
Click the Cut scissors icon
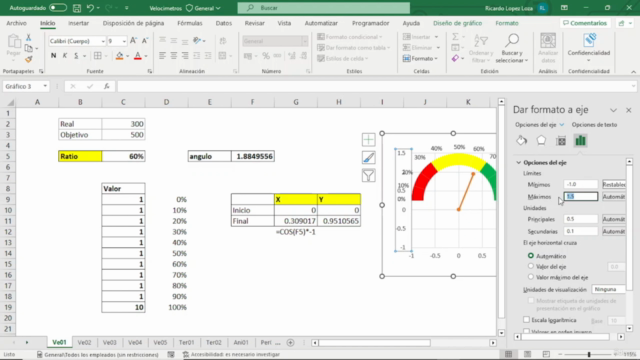click(x=28, y=38)
